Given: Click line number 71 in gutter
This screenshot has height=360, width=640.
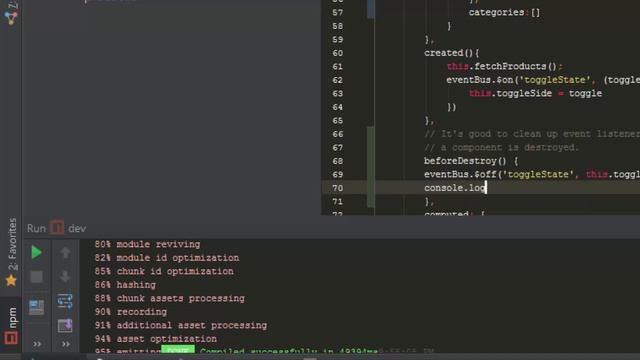Looking at the screenshot, I should [x=338, y=202].
